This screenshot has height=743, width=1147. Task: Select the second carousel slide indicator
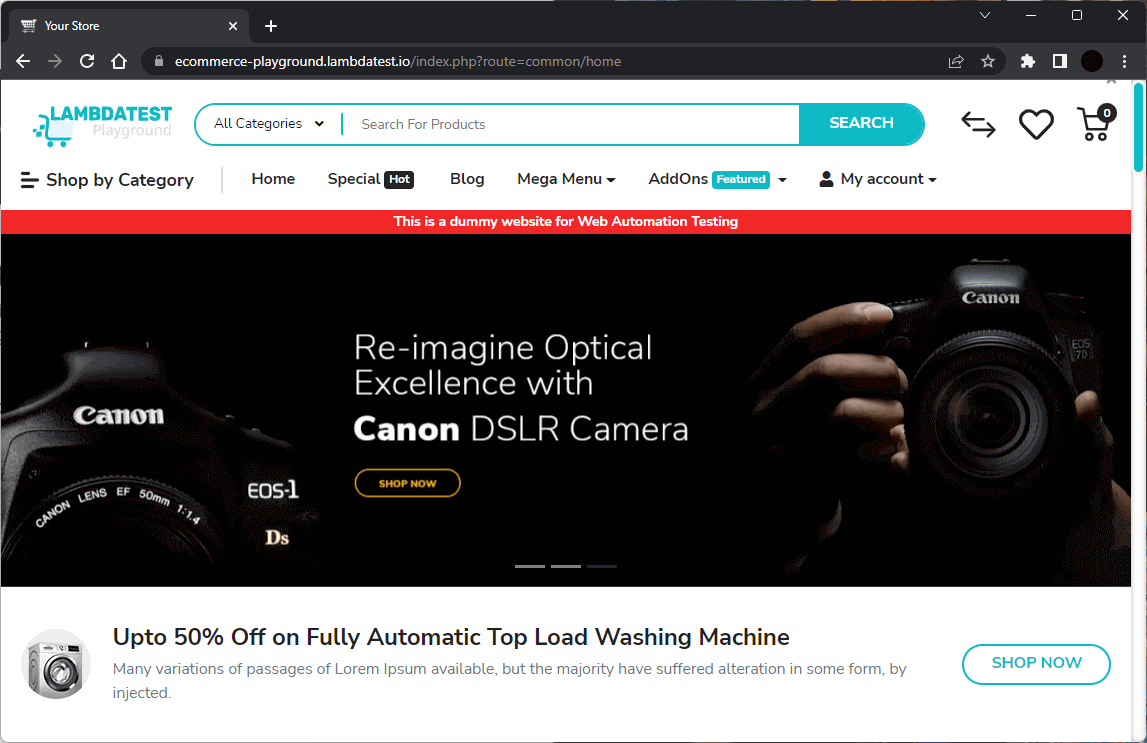pyautogui.click(x=566, y=566)
